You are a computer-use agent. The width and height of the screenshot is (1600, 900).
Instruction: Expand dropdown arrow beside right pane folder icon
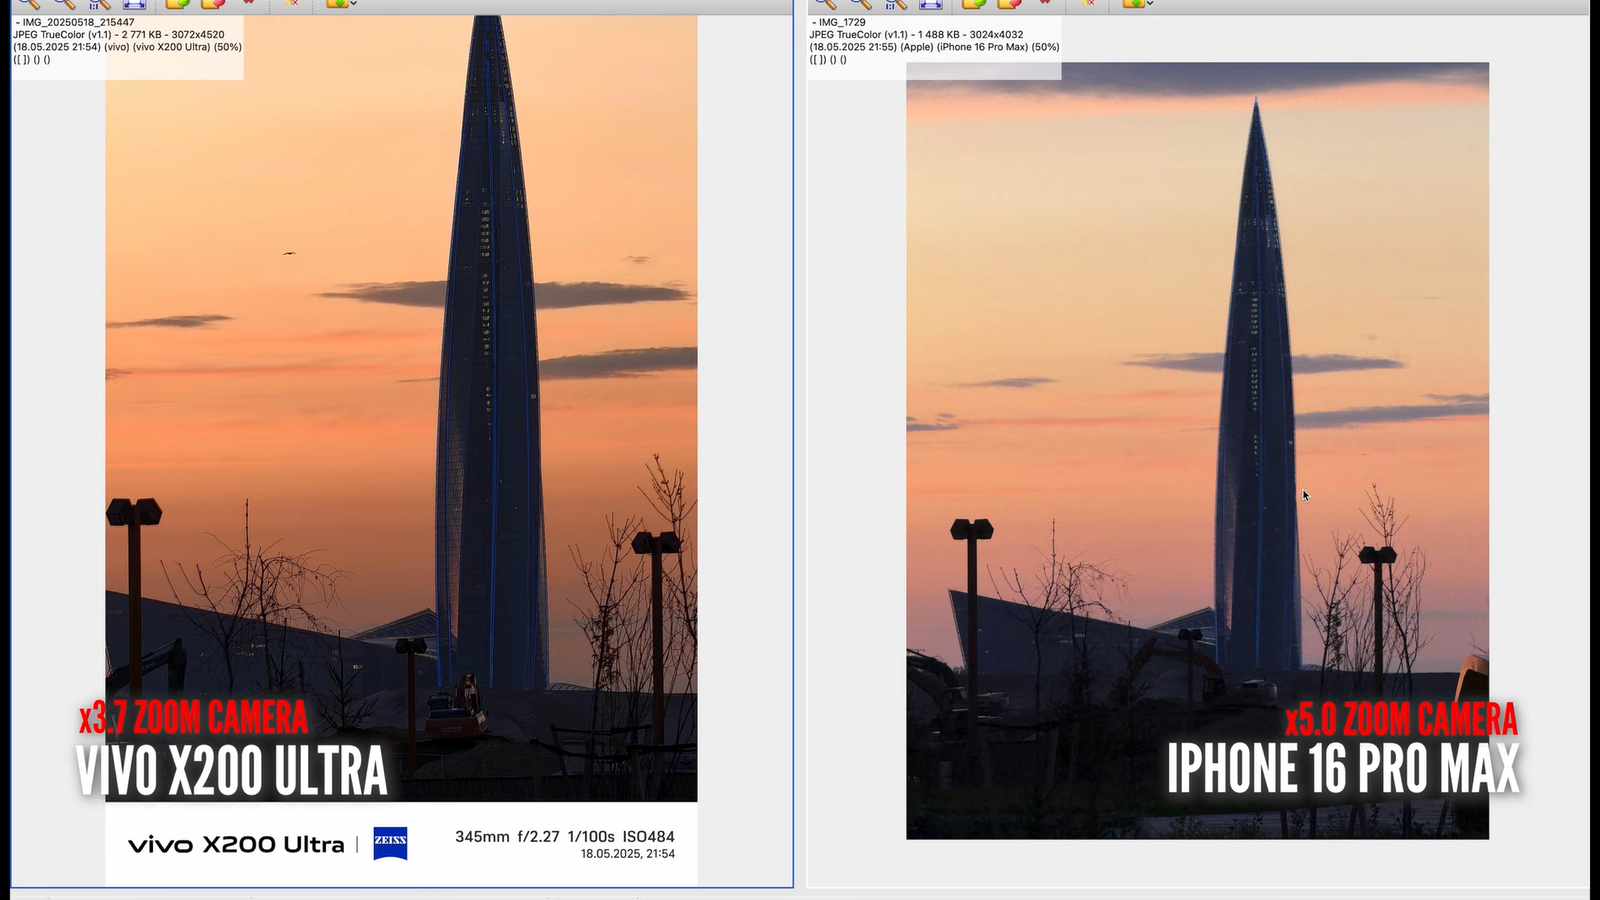(1150, 4)
